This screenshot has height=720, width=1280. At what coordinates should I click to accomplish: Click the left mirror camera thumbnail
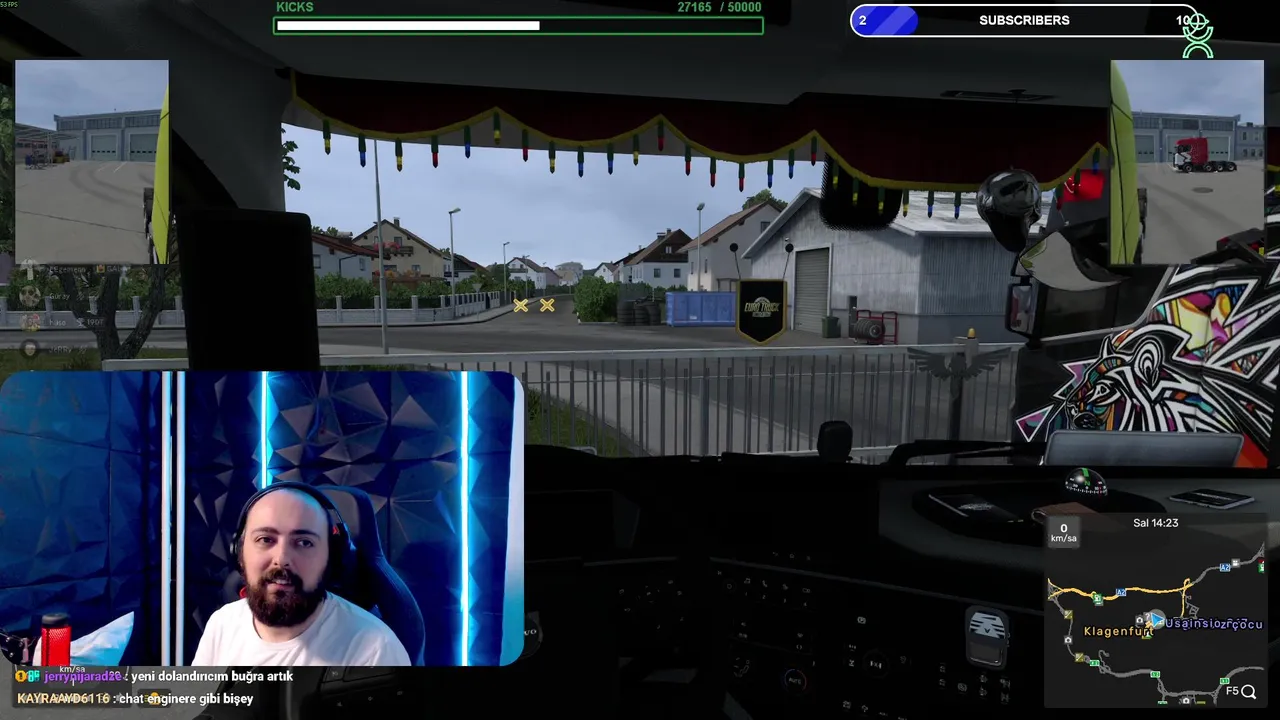[x=92, y=162]
